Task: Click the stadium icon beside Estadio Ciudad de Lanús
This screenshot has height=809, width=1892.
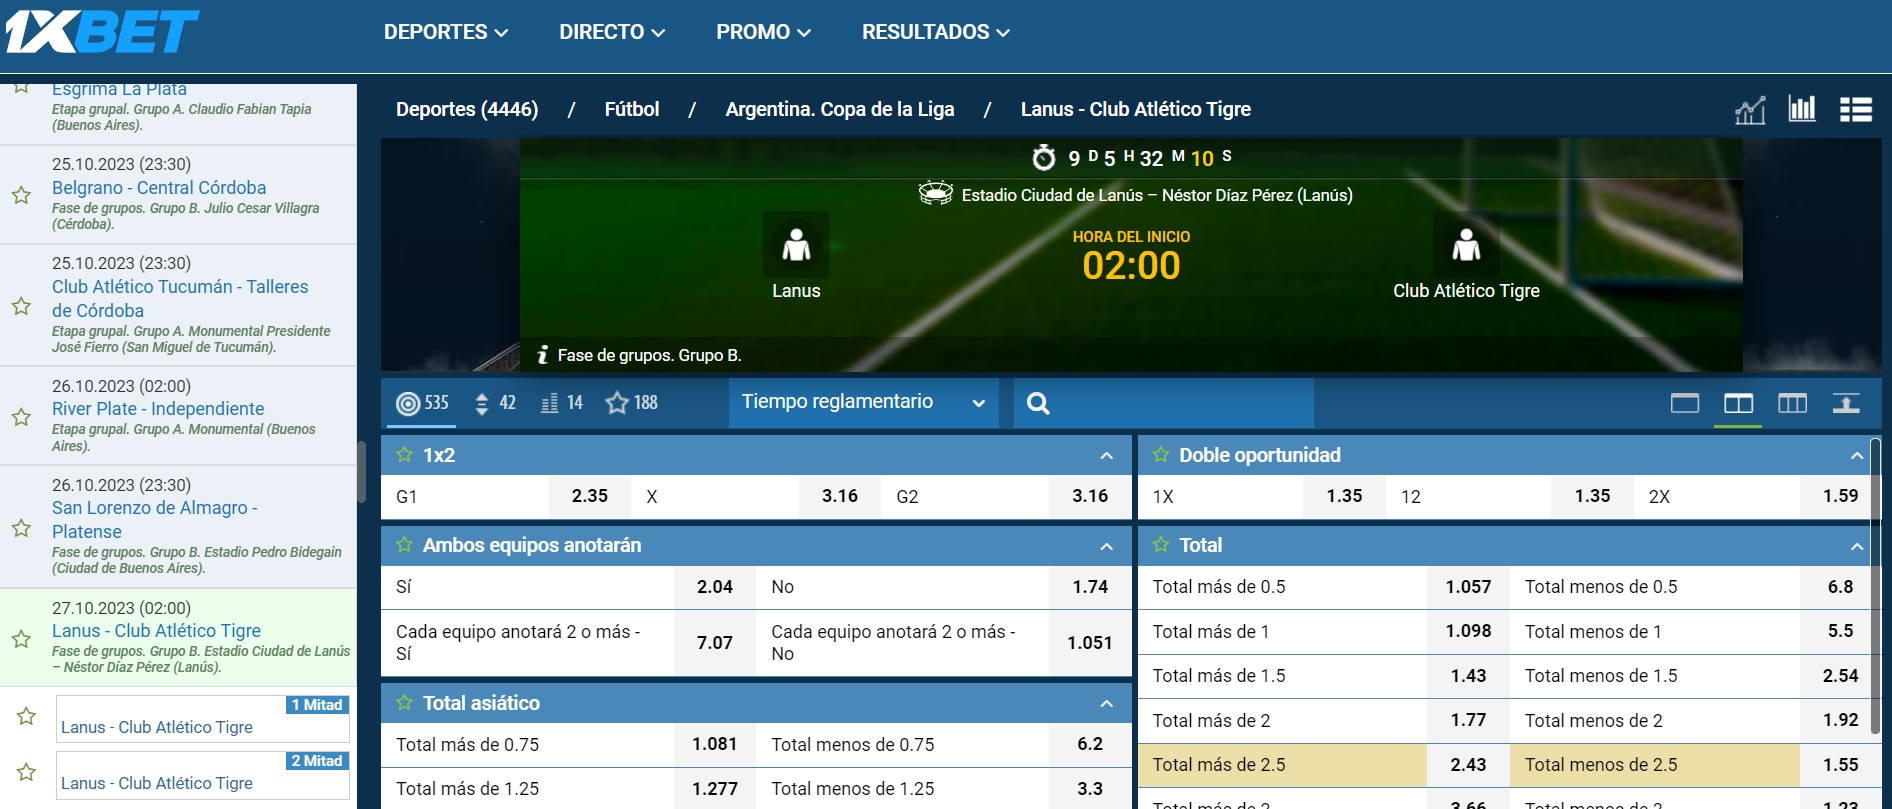Action: 936,193
